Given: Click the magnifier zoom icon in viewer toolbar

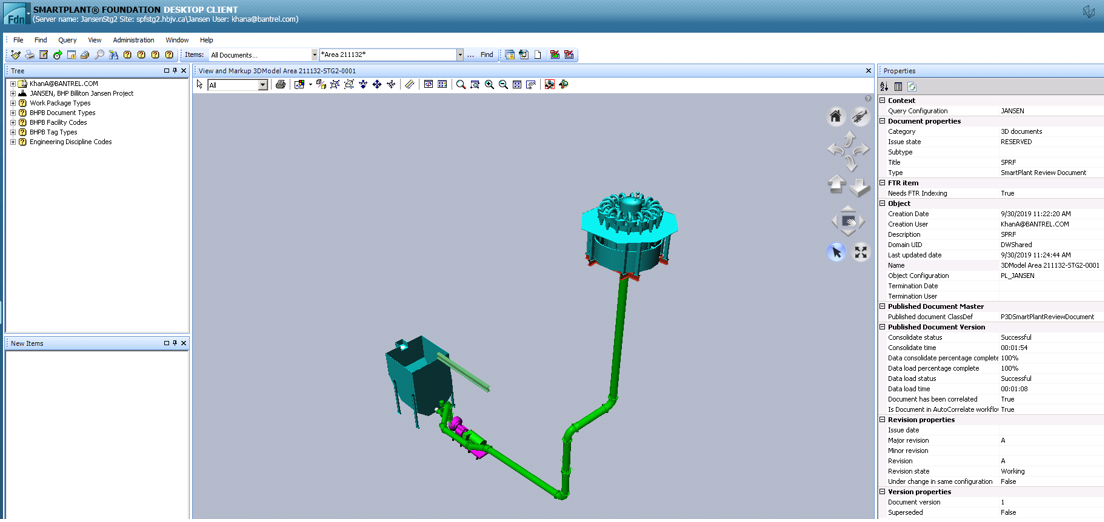Looking at the screenshot, I should tap(461, 85).
